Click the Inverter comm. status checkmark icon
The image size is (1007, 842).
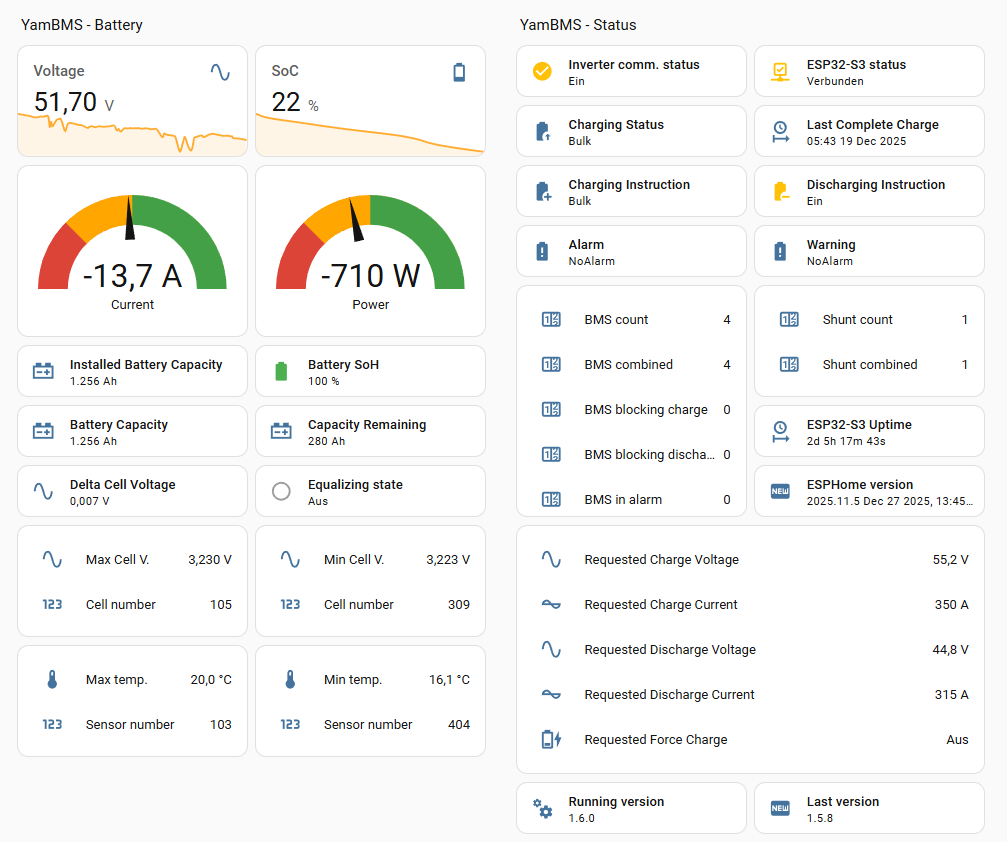[x=542, y=72]
